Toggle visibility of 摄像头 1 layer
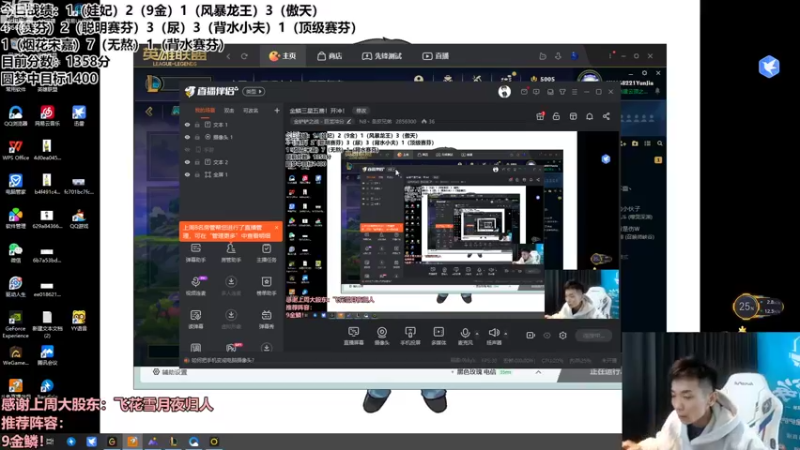 [x=187, y=137]
